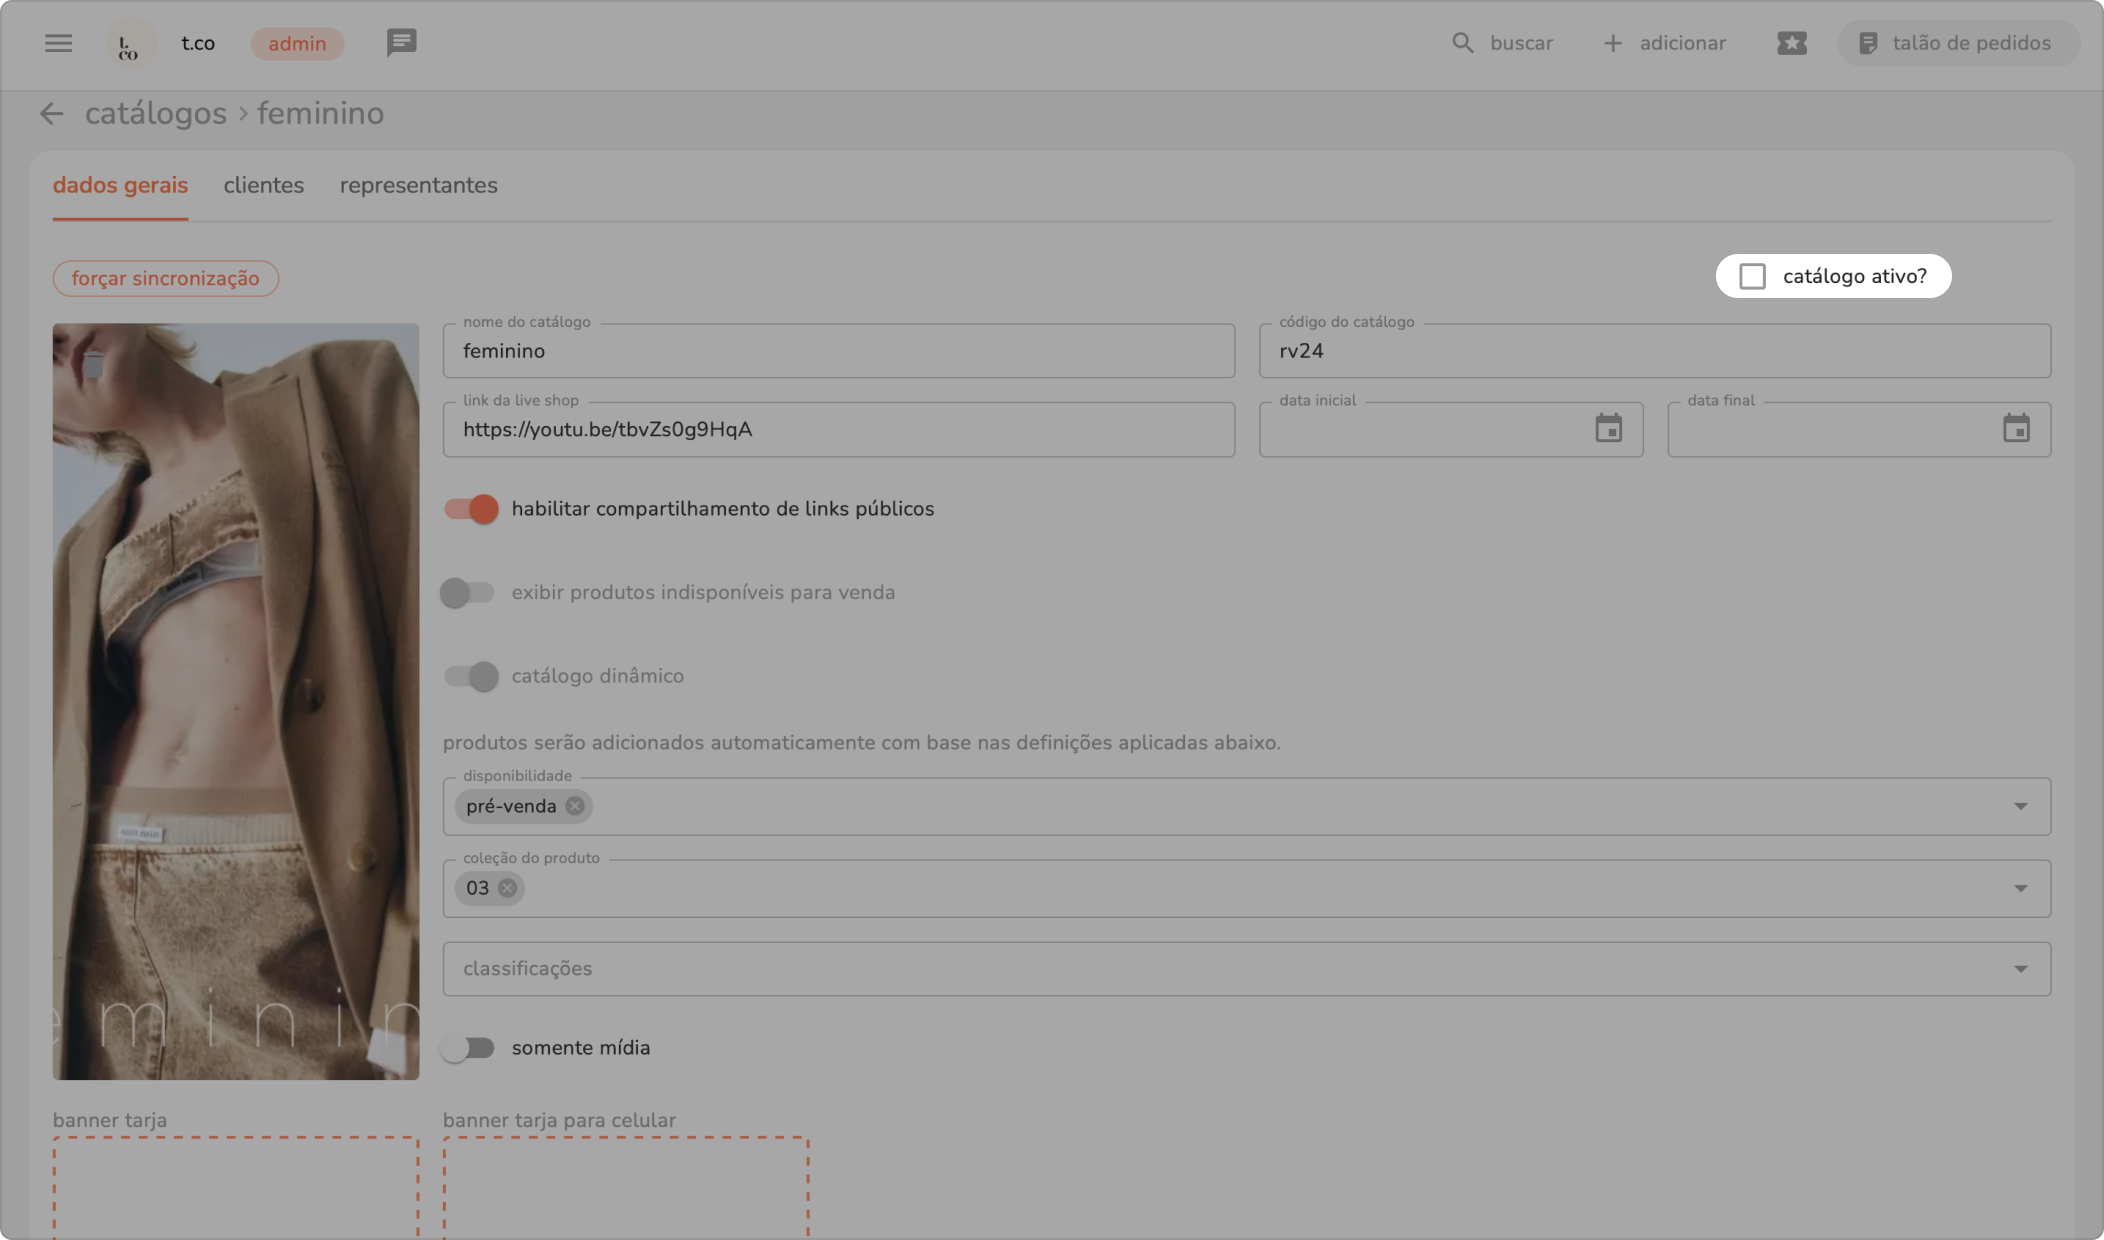Open the classificações dropdown
The width and height of the screenshot is (2104, 1240).
(2020, 969)
